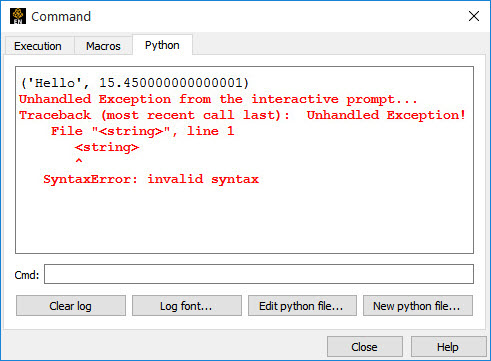The image size is (491, 361).
Task: Click the "SyntaxError: invalid syntax" log line
Action: point(151,179)
